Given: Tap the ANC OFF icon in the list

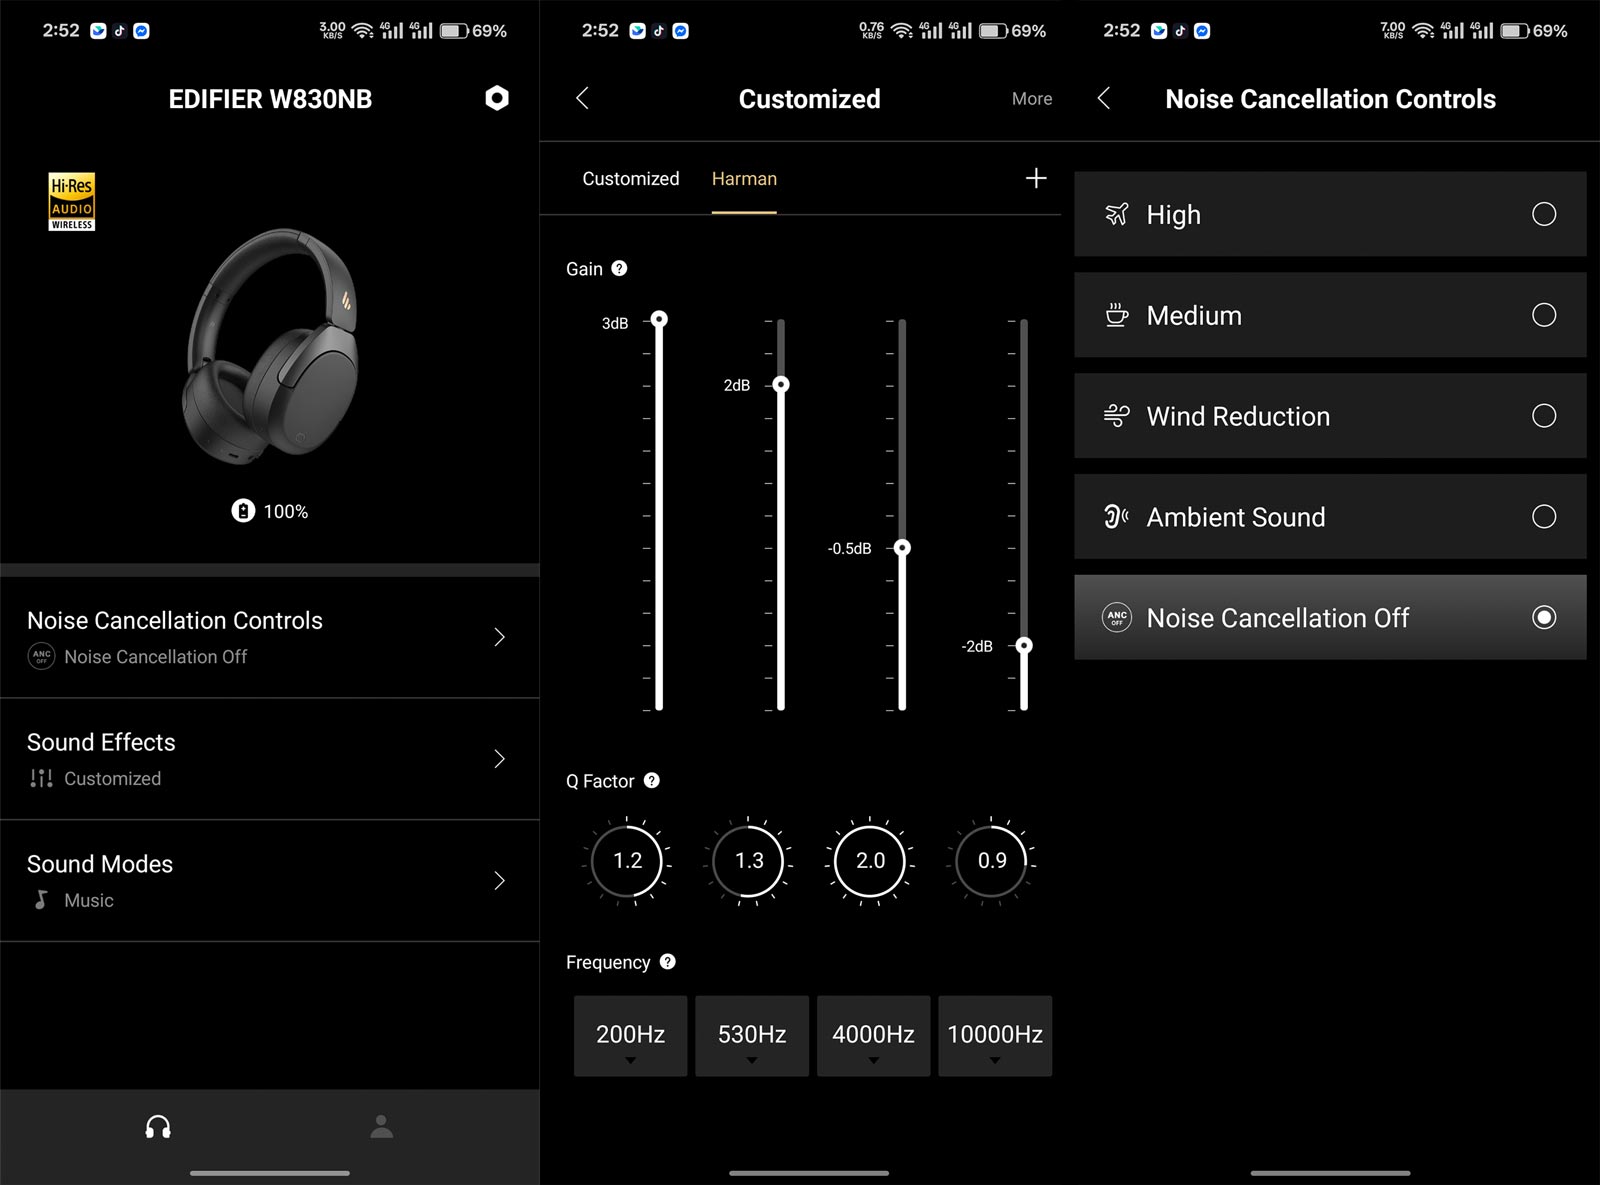Looking at the screenshot, I should click(1117, 617).
